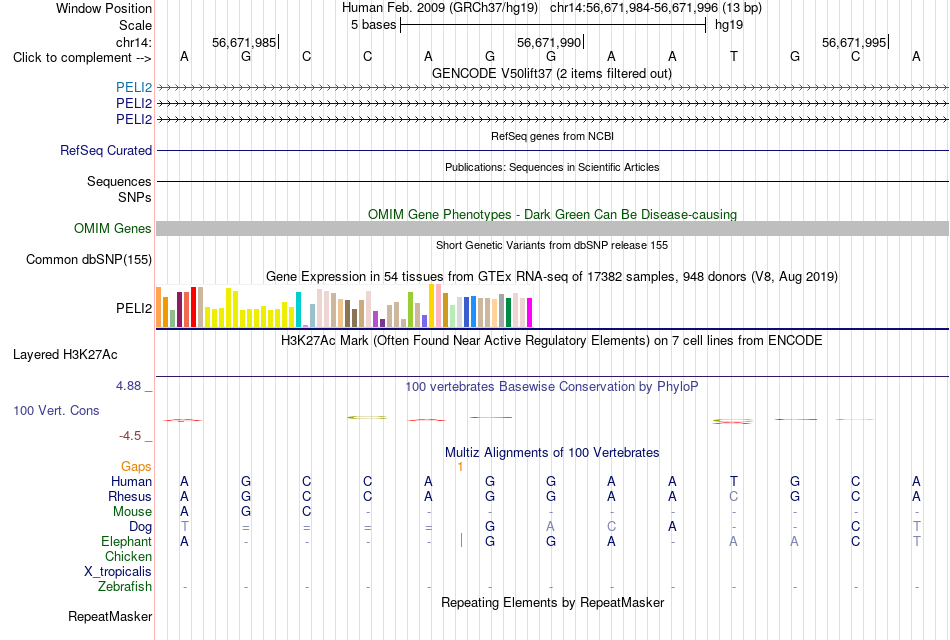Viewport: 950px width, 640px height.
Task: Click the T base in the chr14 sequence row
Action: pos(734,57)
